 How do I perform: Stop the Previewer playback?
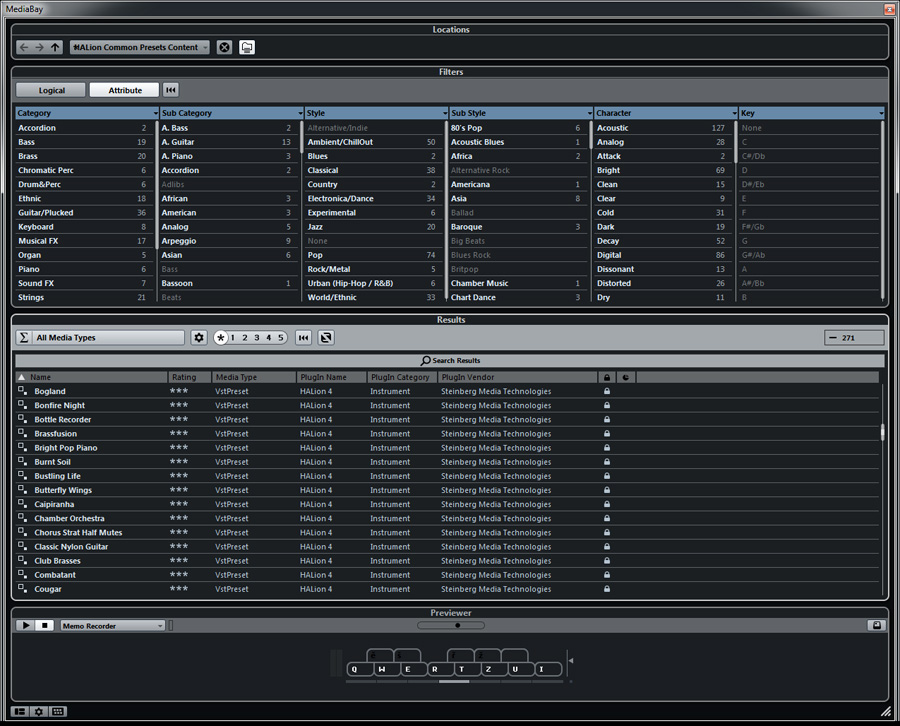point(45,626)
